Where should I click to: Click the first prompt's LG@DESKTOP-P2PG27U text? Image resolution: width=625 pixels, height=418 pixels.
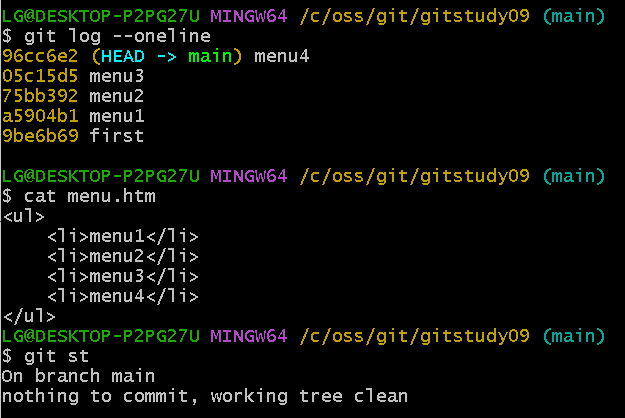click(x=100, y=16)
